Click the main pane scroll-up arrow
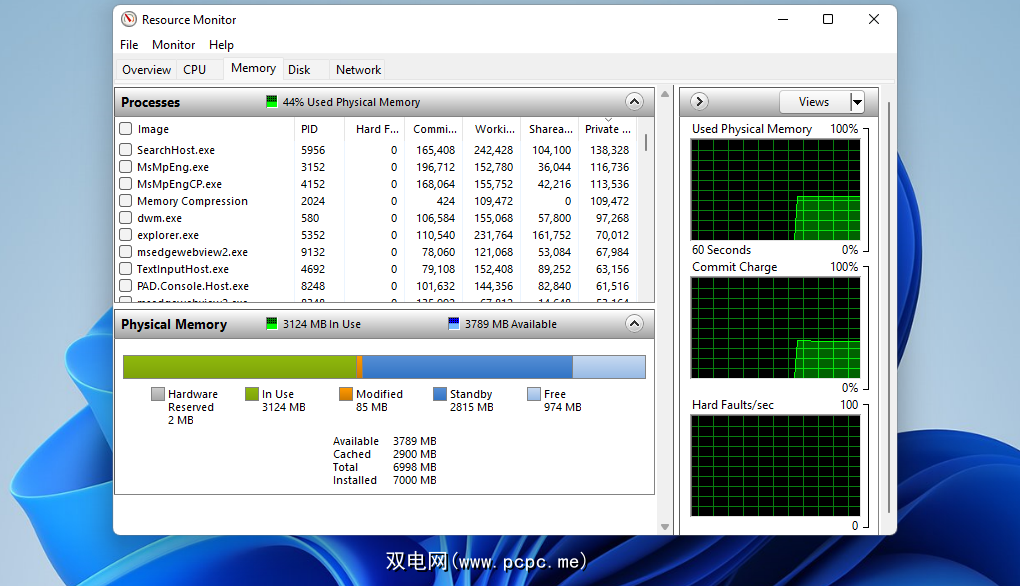The width and height of the screenshot is (1020, 586). click(x=665, y=94)
